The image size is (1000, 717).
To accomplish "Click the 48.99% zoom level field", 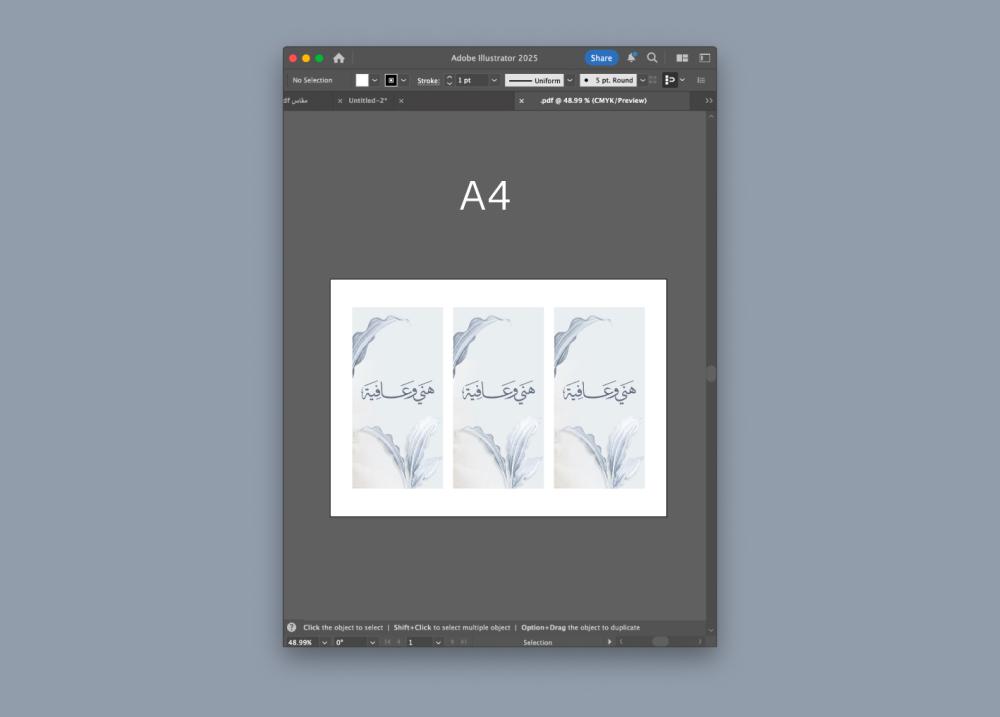I will pos(300,642).
